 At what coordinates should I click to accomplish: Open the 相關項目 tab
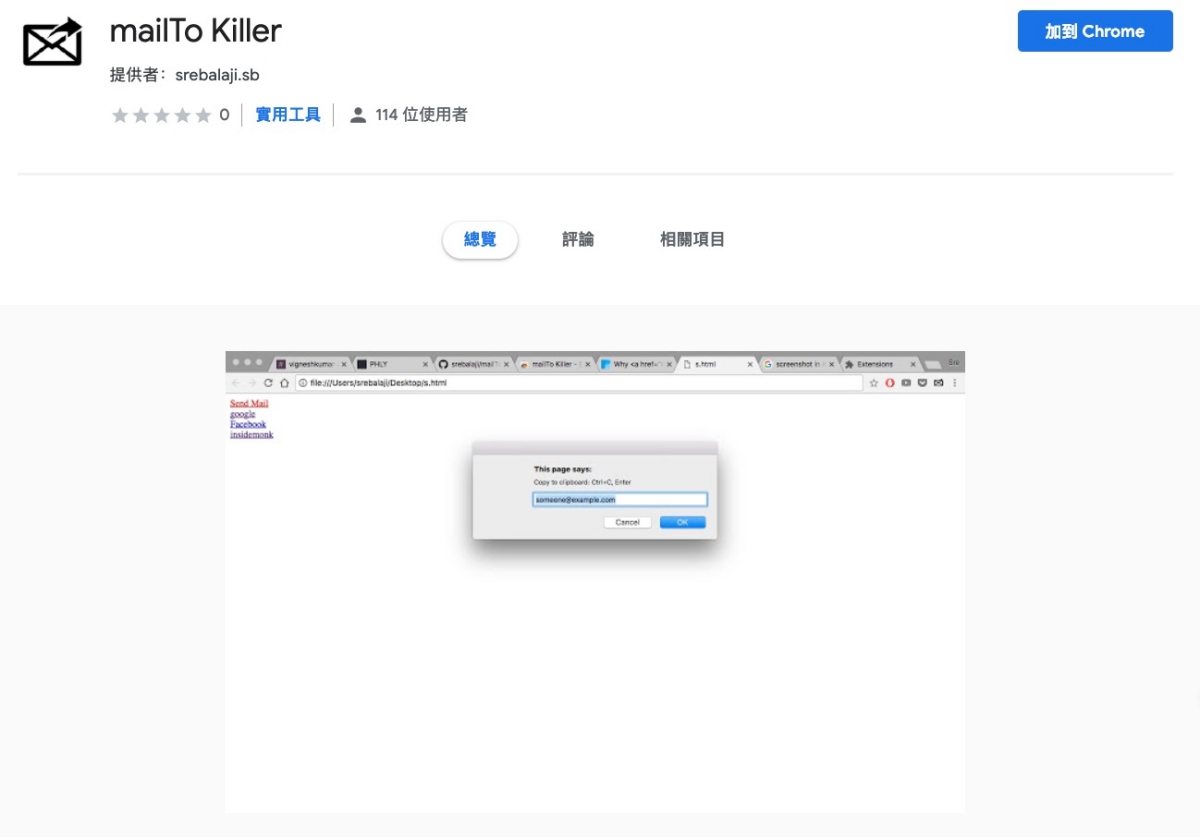[x=692, y=240]
